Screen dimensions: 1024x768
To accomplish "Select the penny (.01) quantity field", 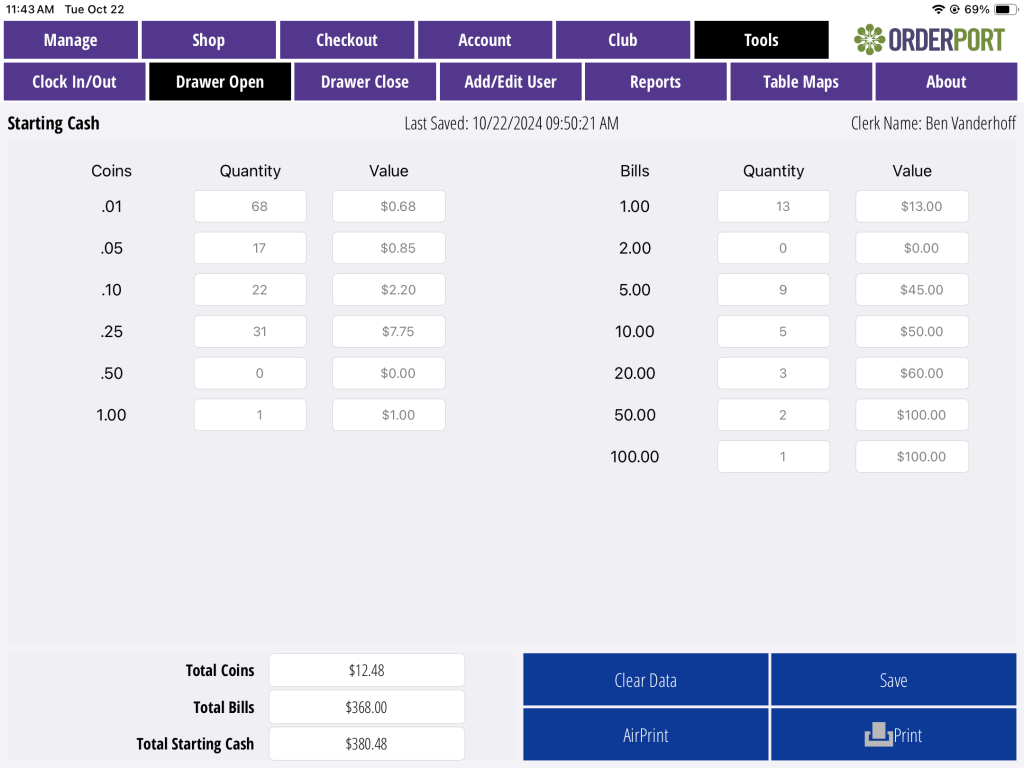I will (x=250, y=207).
